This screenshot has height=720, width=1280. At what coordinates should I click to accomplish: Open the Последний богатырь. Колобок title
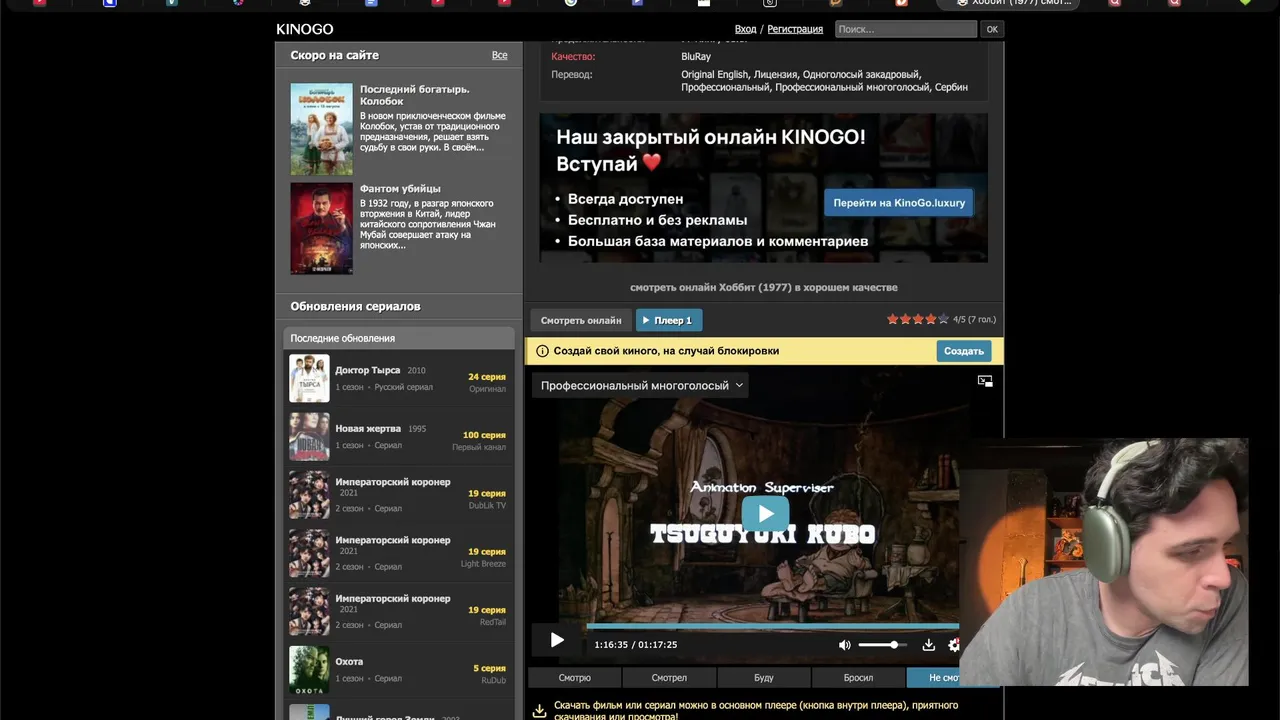click(414, 95)
